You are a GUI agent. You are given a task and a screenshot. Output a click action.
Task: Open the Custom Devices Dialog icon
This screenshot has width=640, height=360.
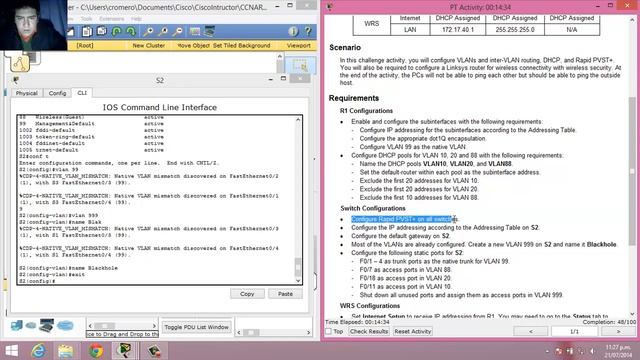click(210, 31)
